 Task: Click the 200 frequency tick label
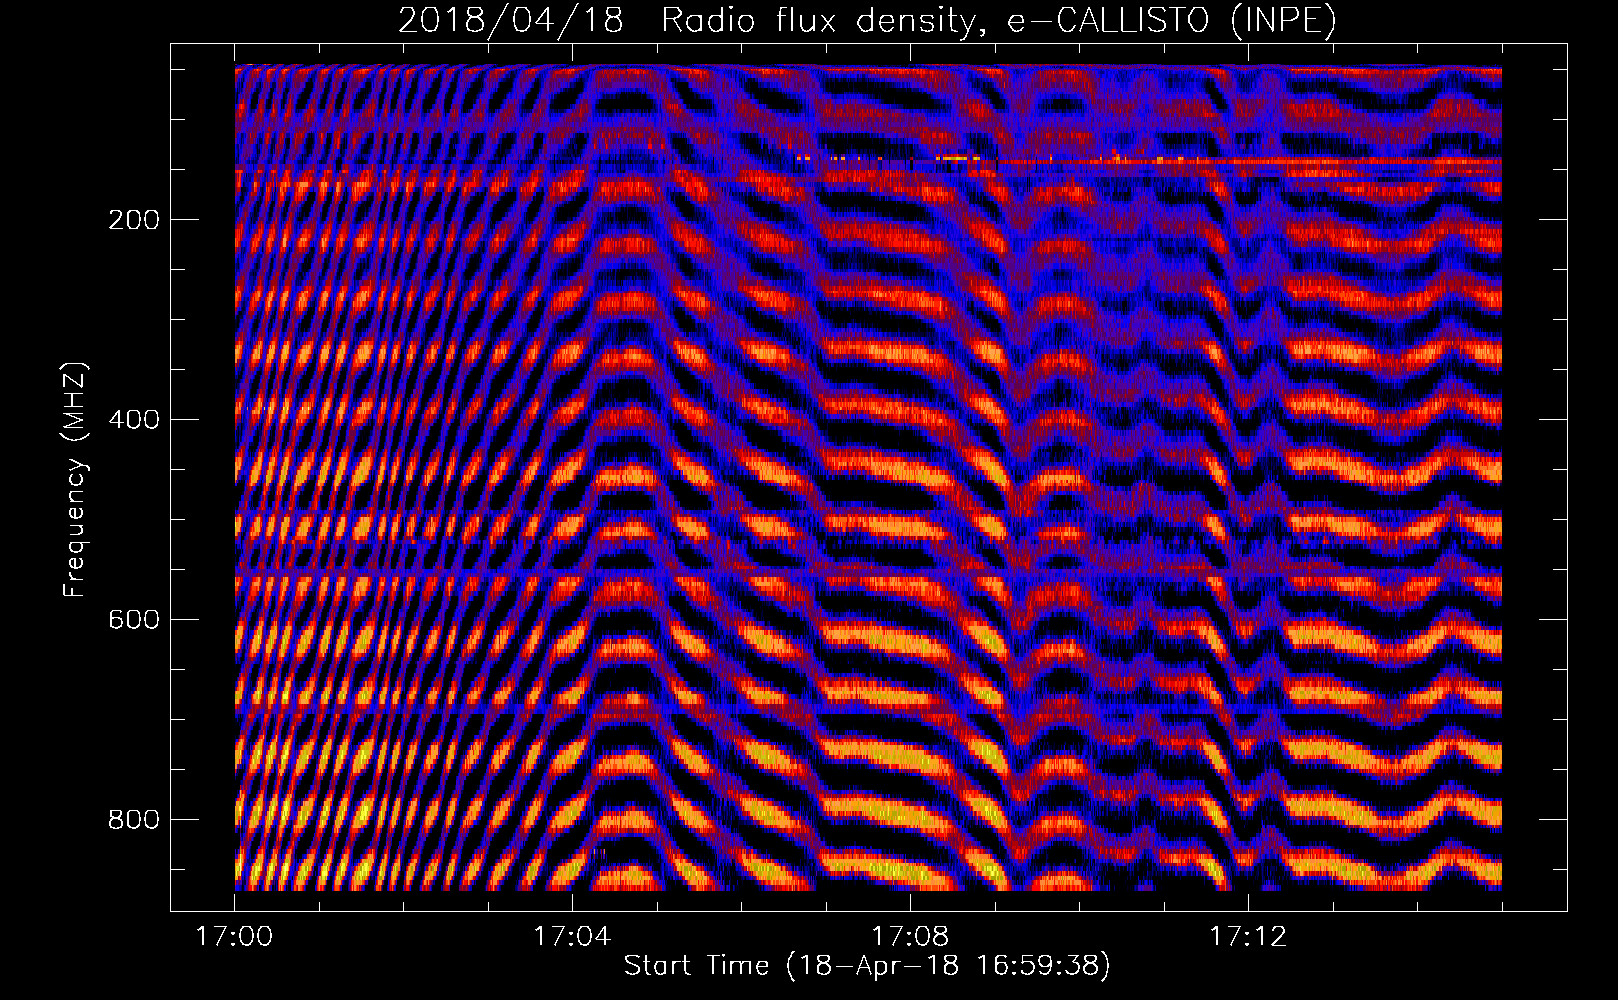(x=134, y=219)
